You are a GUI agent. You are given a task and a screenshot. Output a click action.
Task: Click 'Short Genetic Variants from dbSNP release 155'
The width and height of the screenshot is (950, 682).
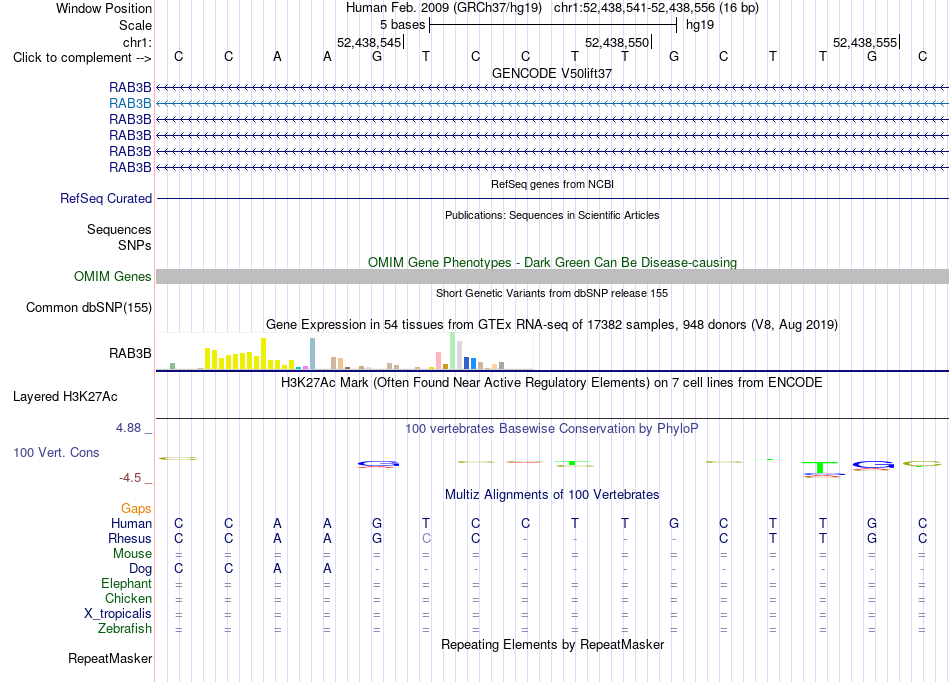(552, 293)
